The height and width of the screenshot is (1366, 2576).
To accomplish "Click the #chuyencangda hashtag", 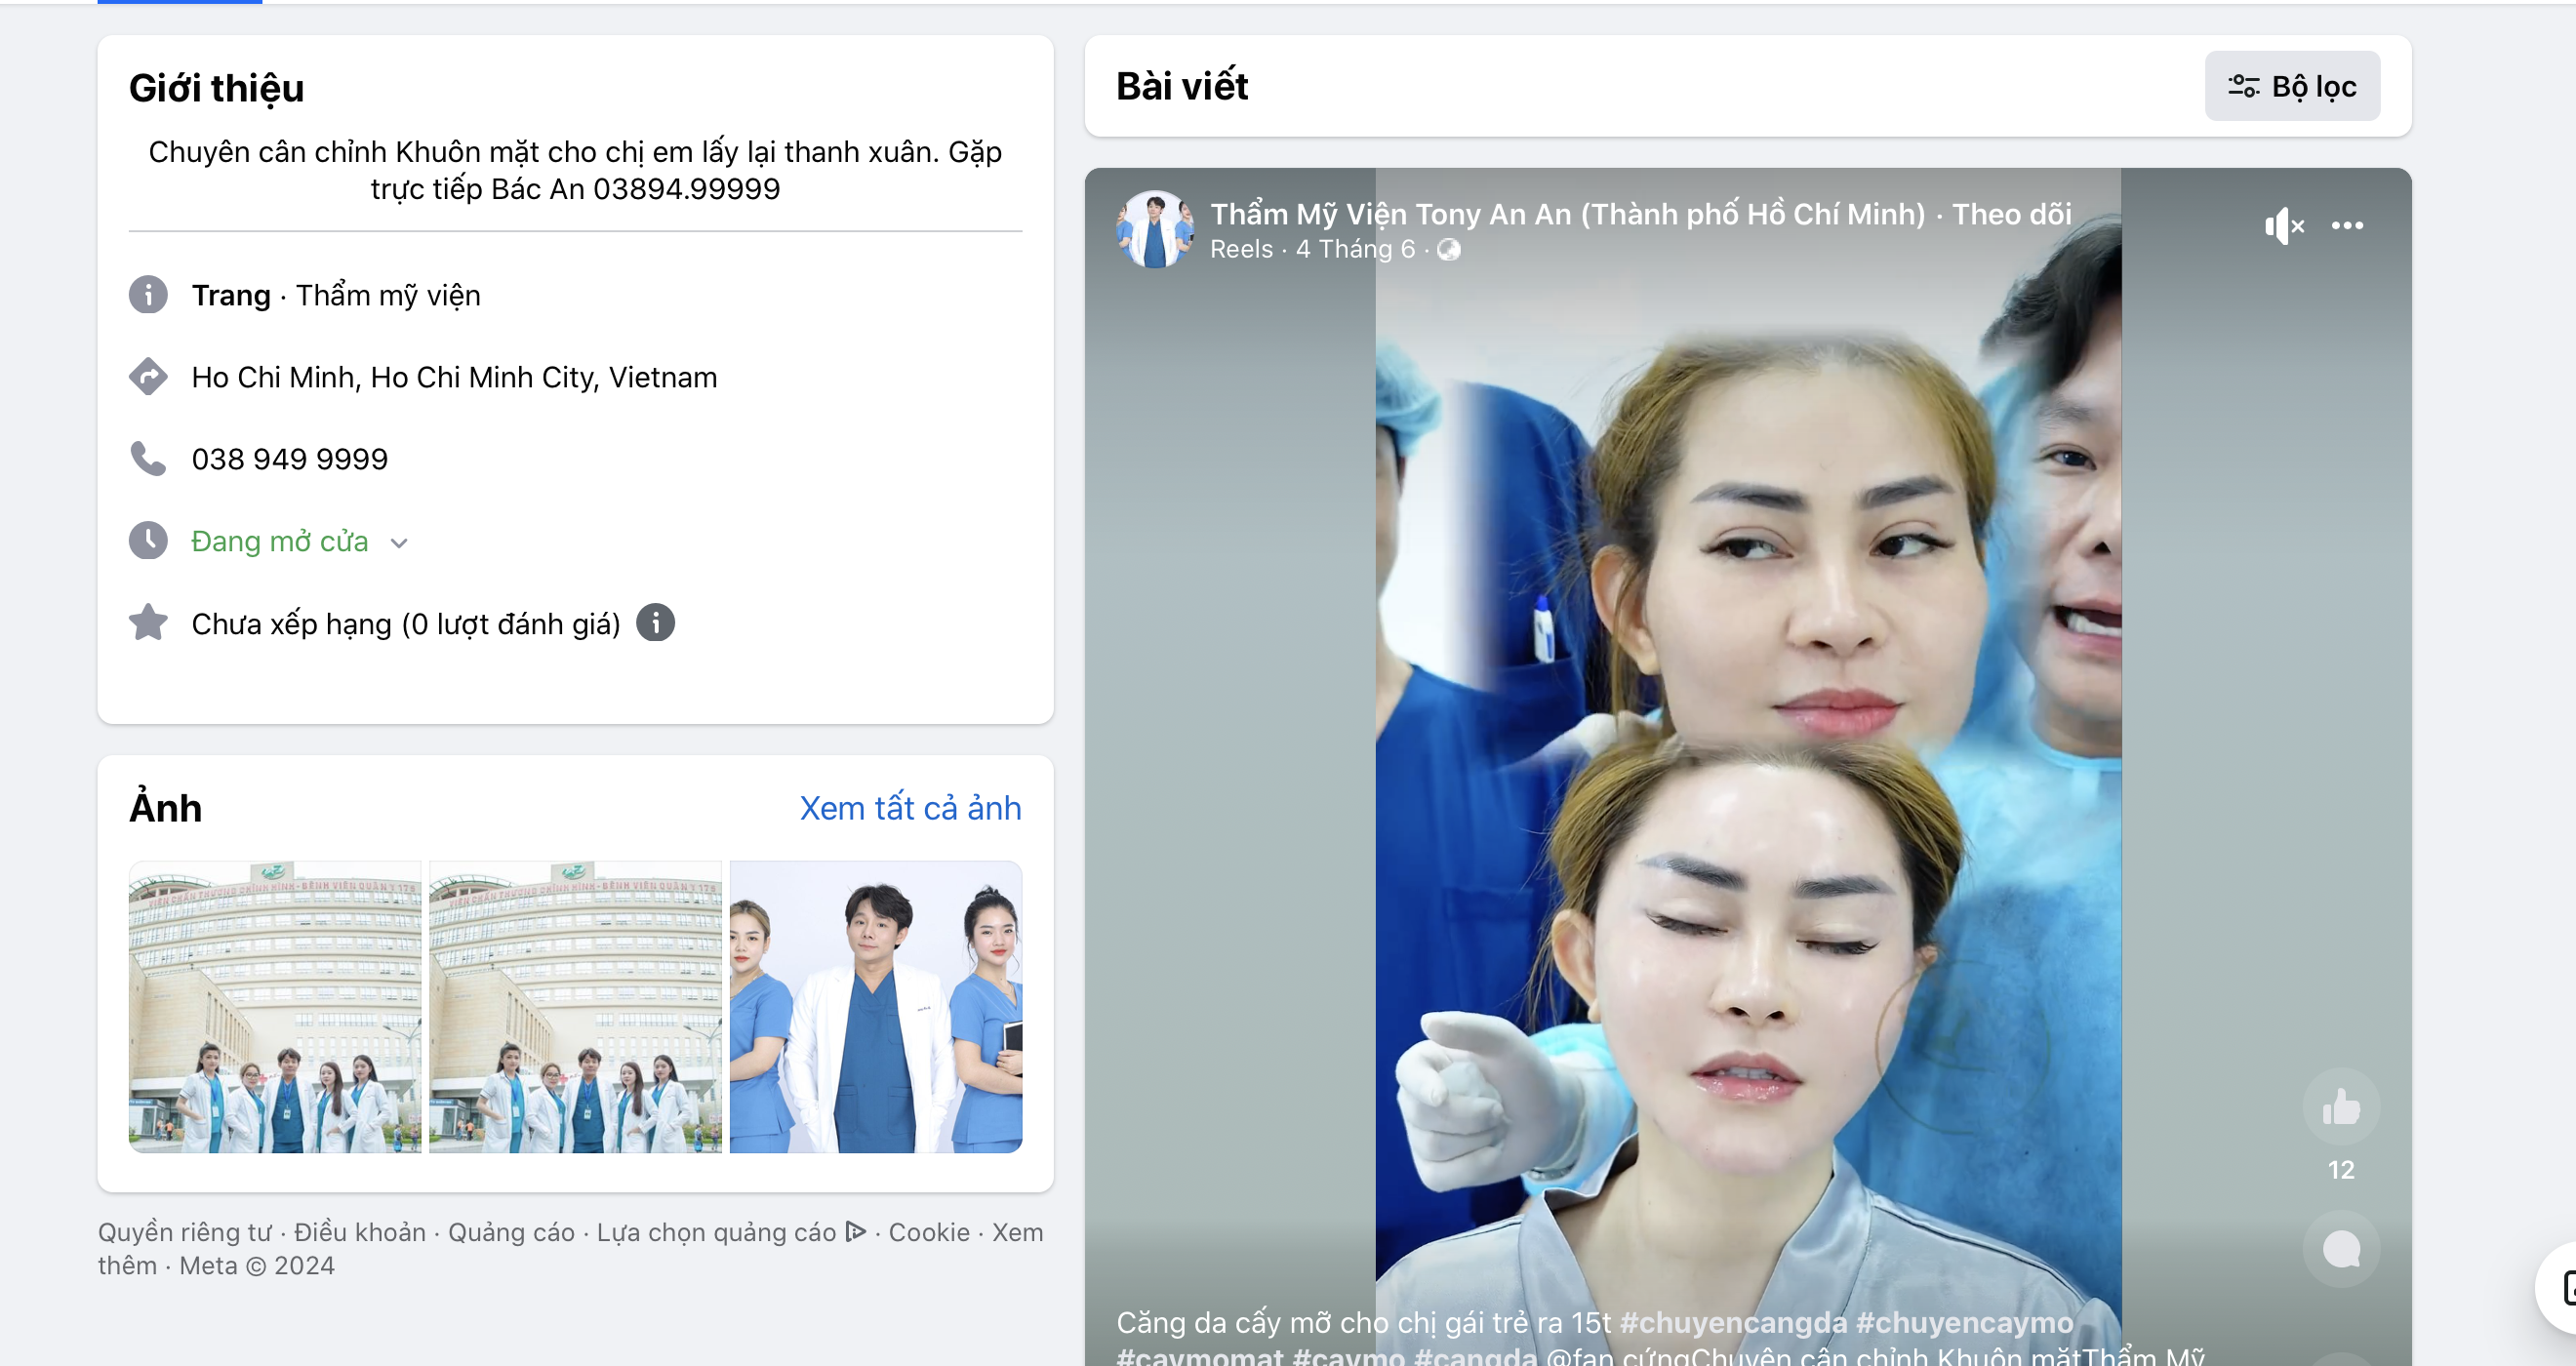I will point(1733,1322).
